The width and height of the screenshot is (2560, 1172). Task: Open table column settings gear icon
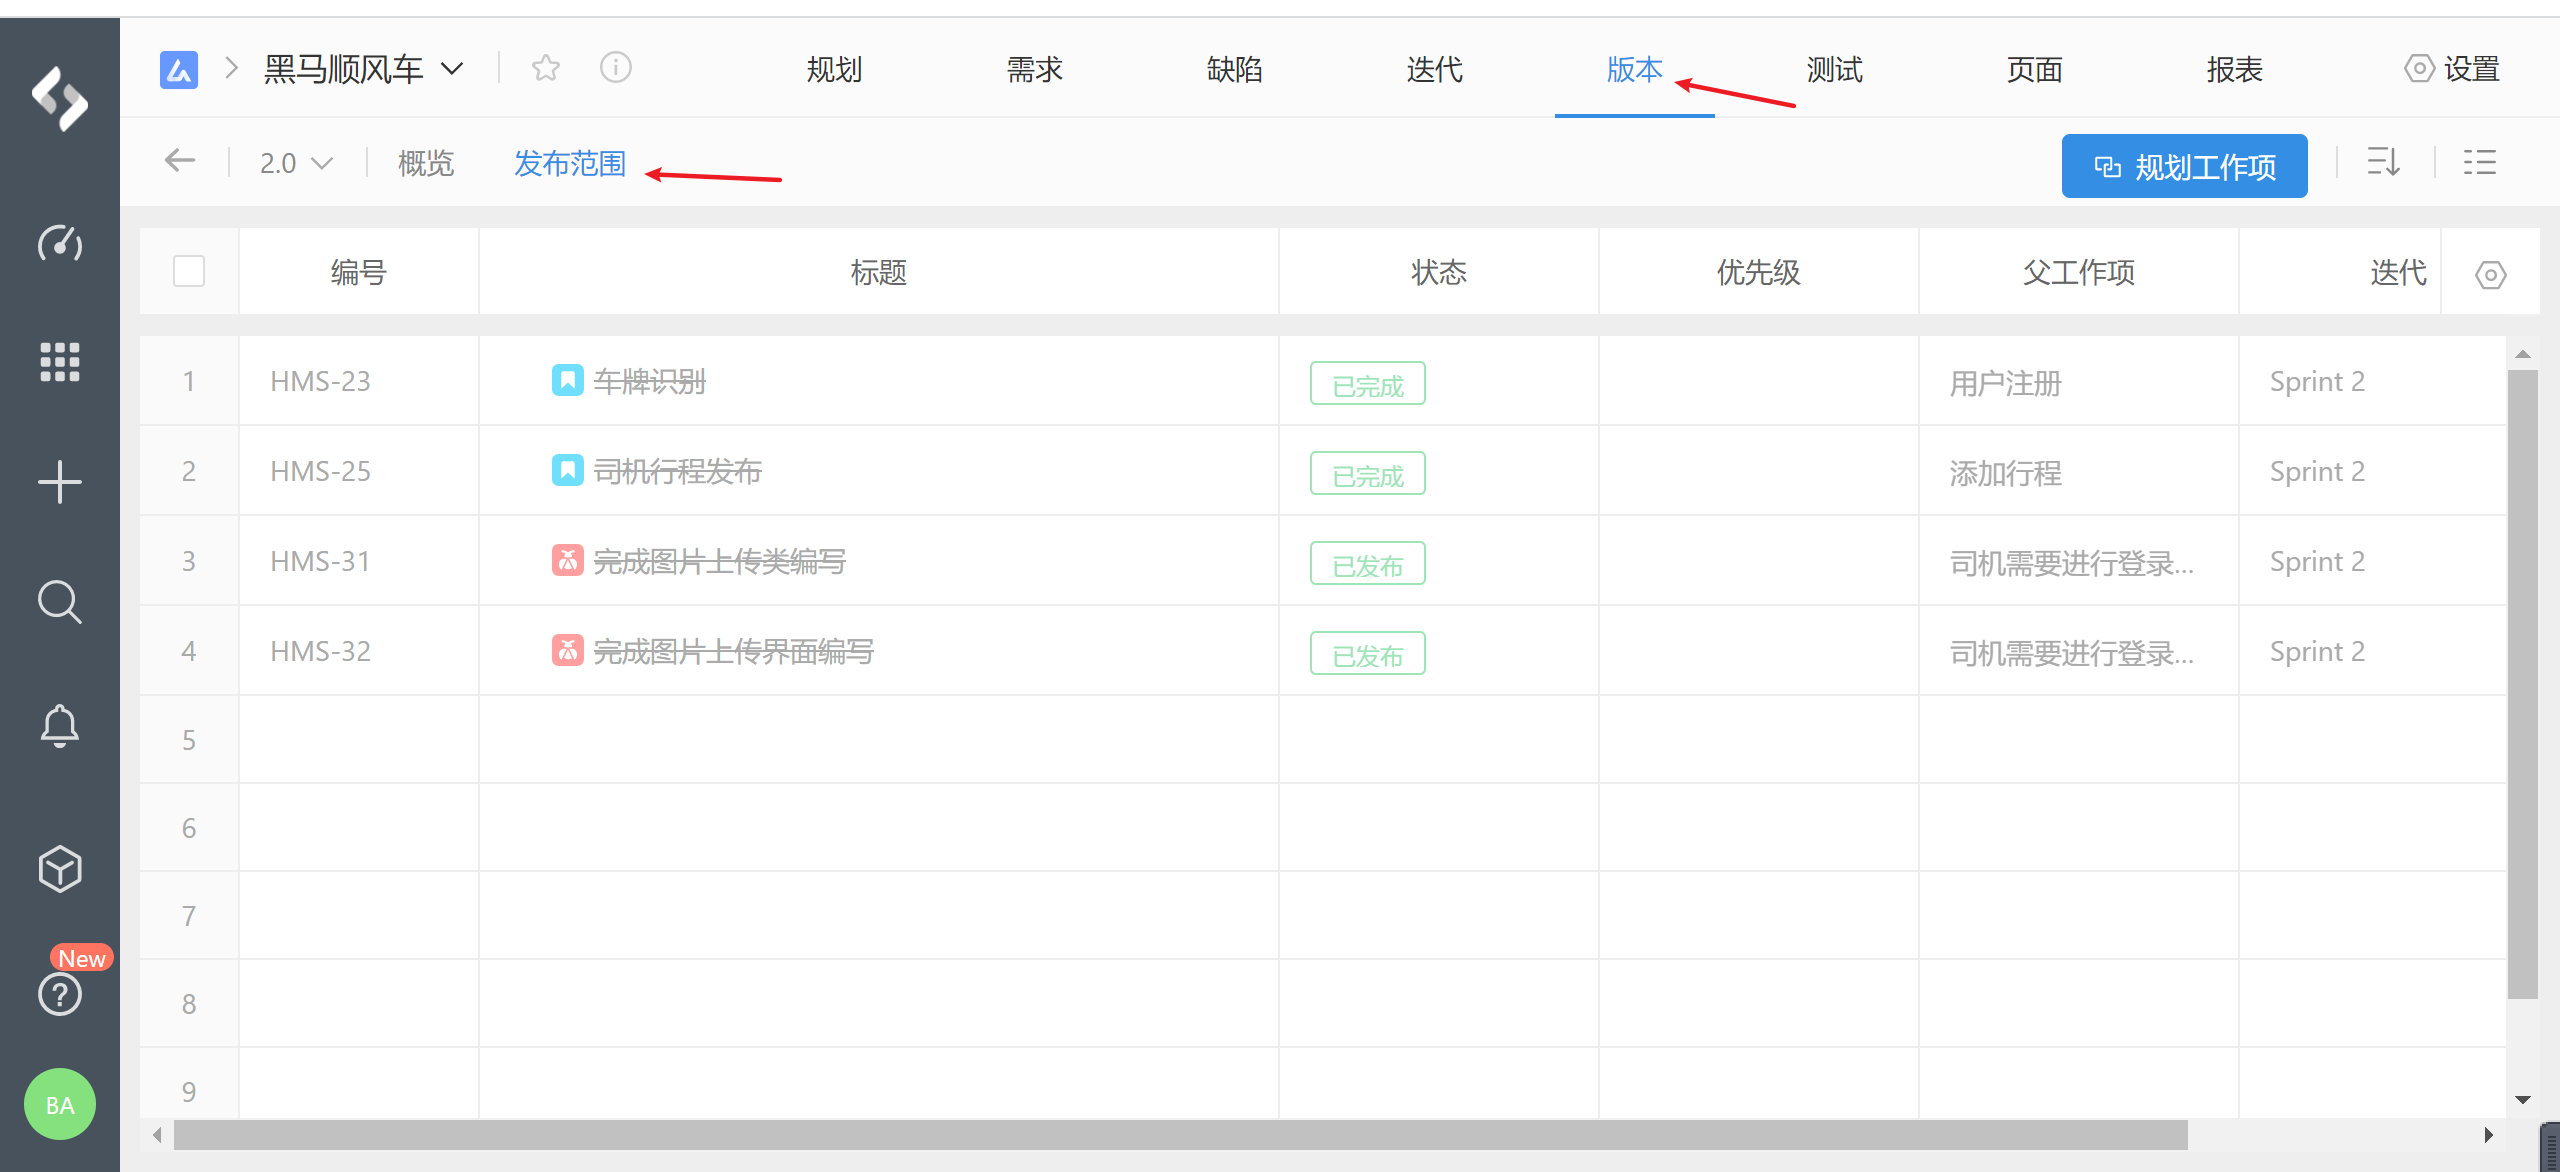[x=2490, y=274]
